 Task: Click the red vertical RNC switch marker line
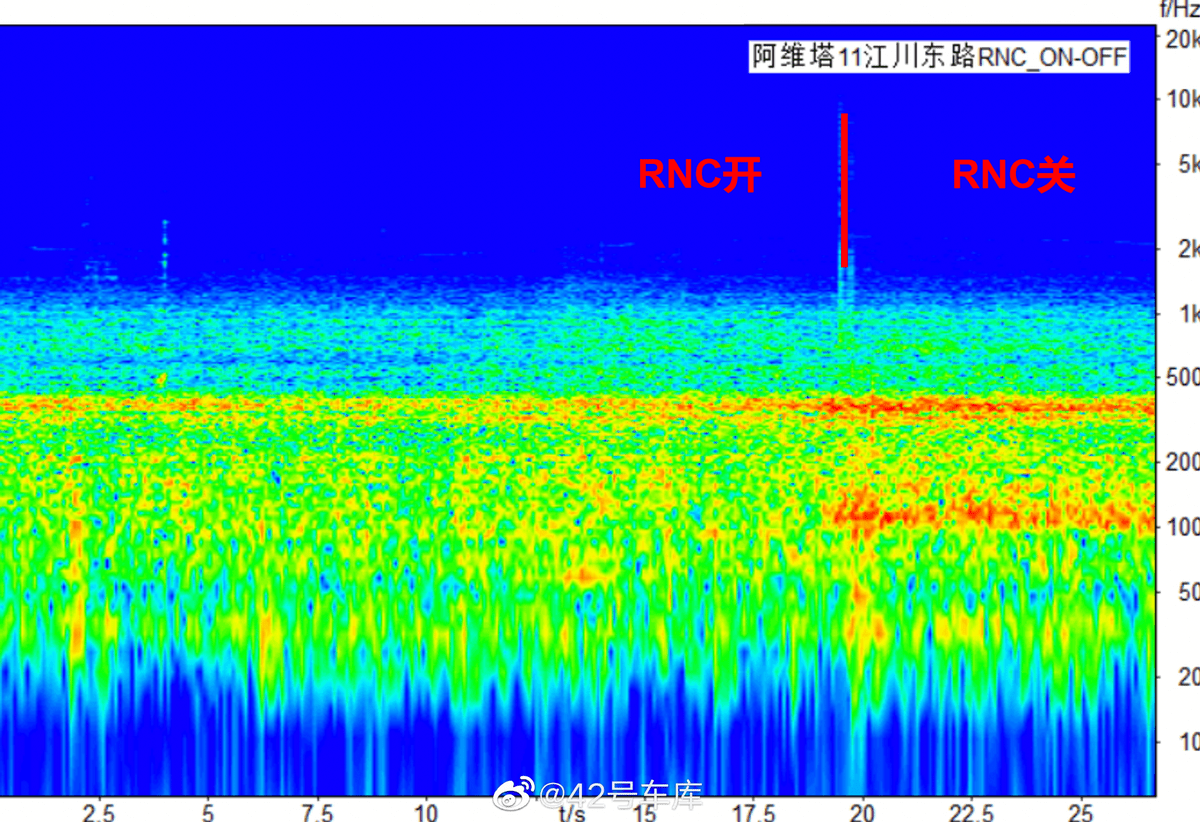click(x=844, y=190)
